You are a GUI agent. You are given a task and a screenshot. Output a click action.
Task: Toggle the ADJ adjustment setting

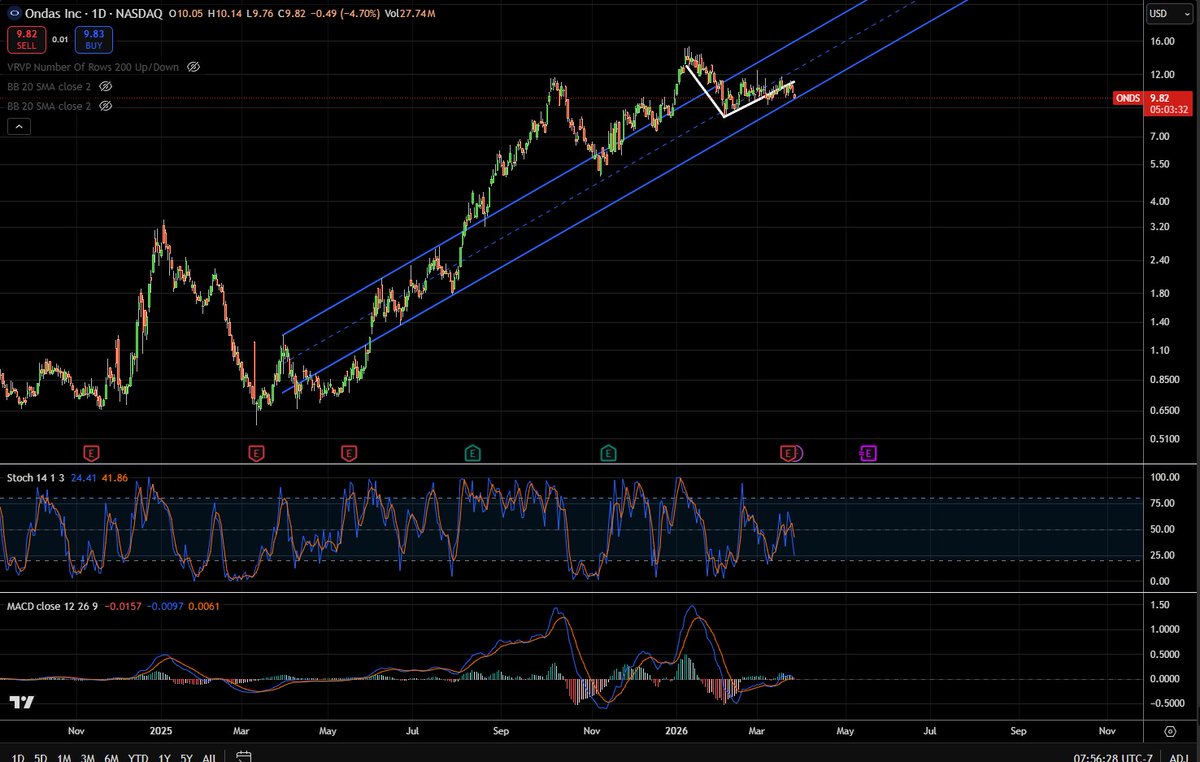[x=1178, y=756]
